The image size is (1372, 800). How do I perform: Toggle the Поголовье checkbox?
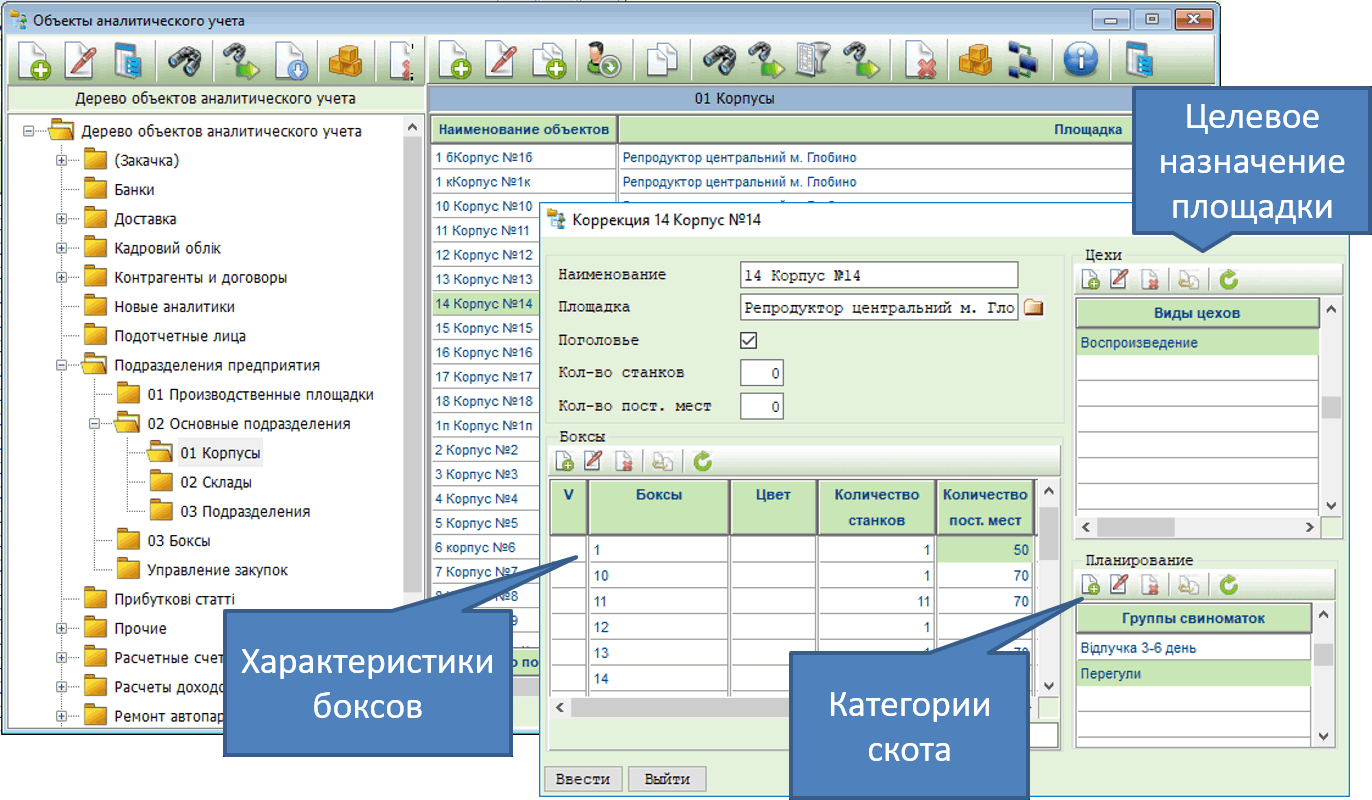click(x=748, y=340)
